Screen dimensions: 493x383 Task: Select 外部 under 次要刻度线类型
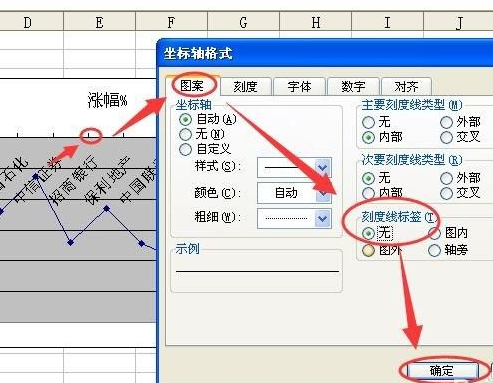tap(446, 178)
